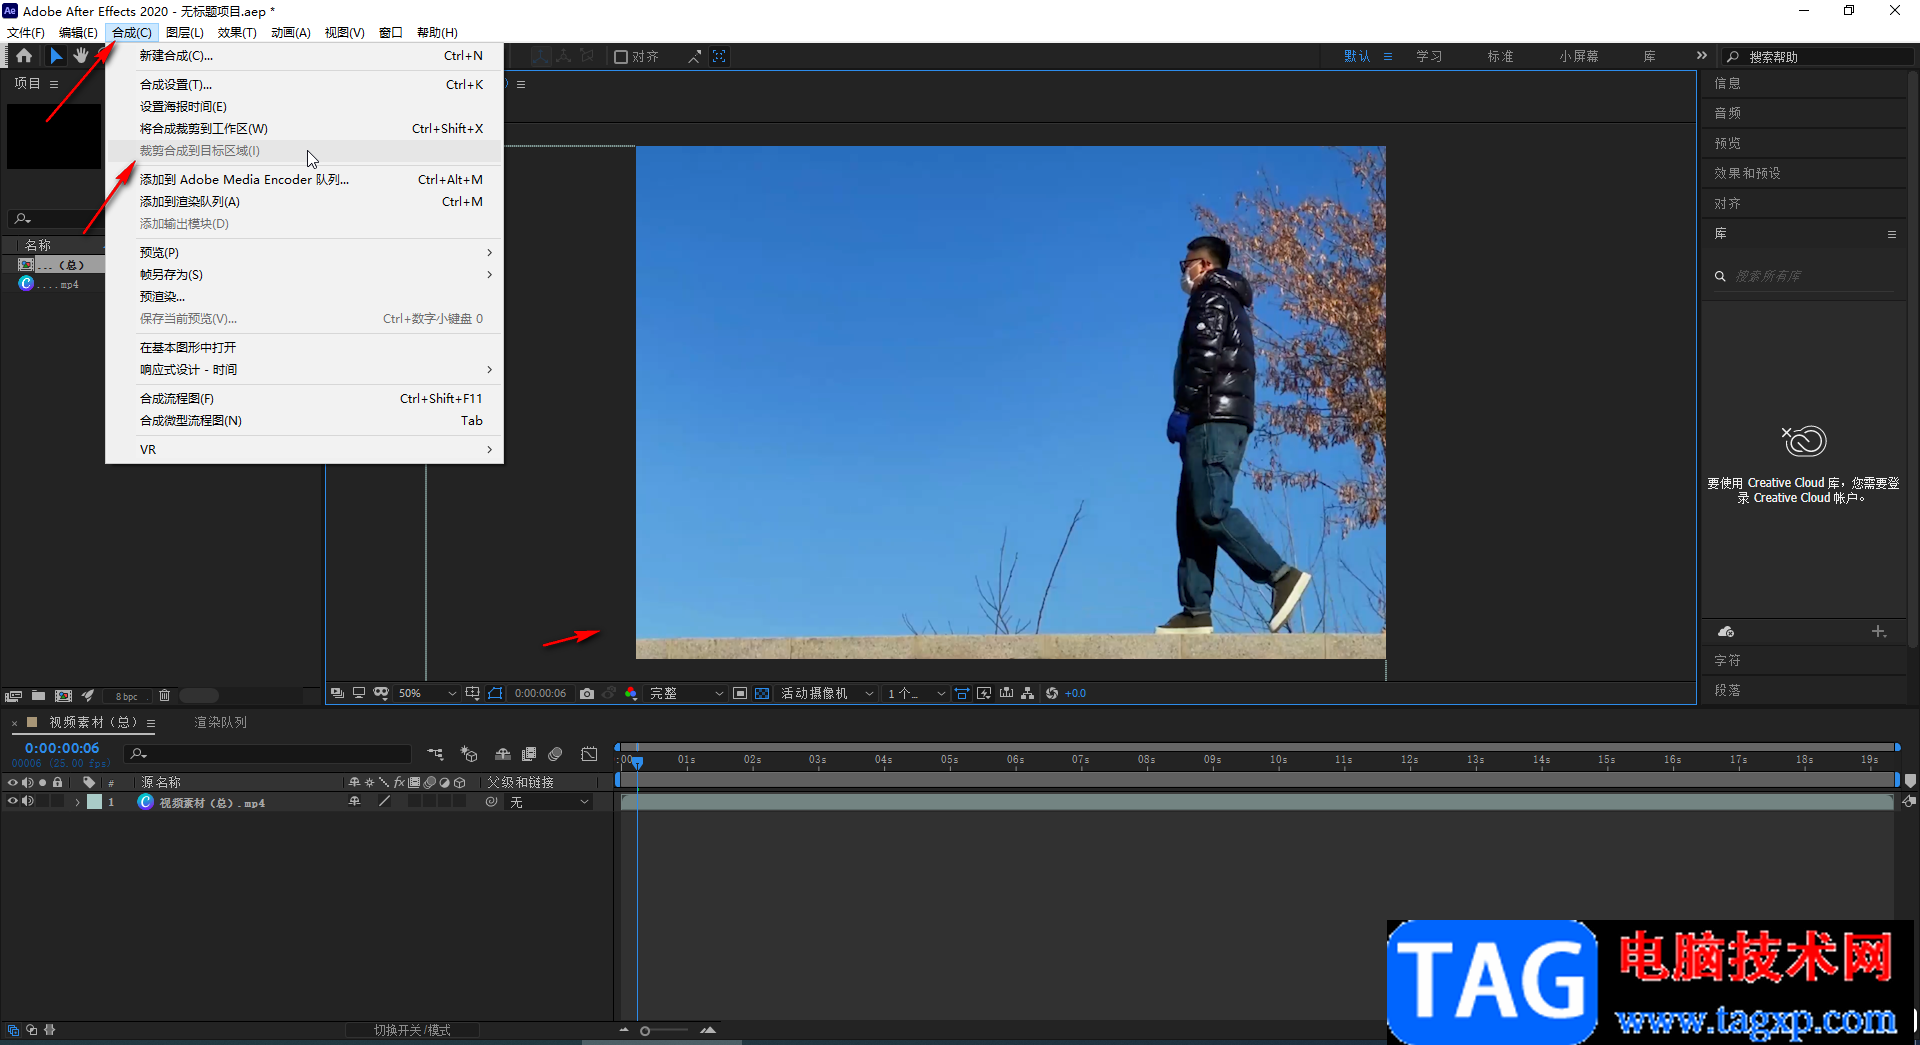Open the 完整 resolution dropdown
Image resolution: width=1920 pixels, height=1045 pixels.
point(686,693)
